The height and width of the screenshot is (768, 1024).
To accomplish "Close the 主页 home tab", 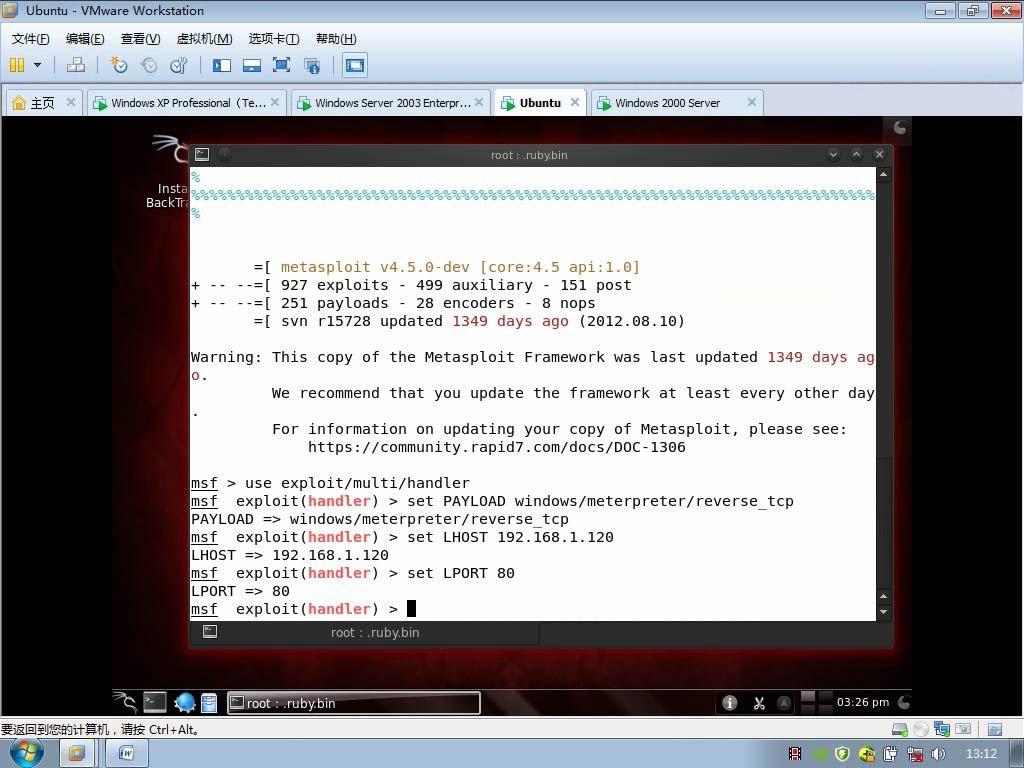I will click(71, 102).
